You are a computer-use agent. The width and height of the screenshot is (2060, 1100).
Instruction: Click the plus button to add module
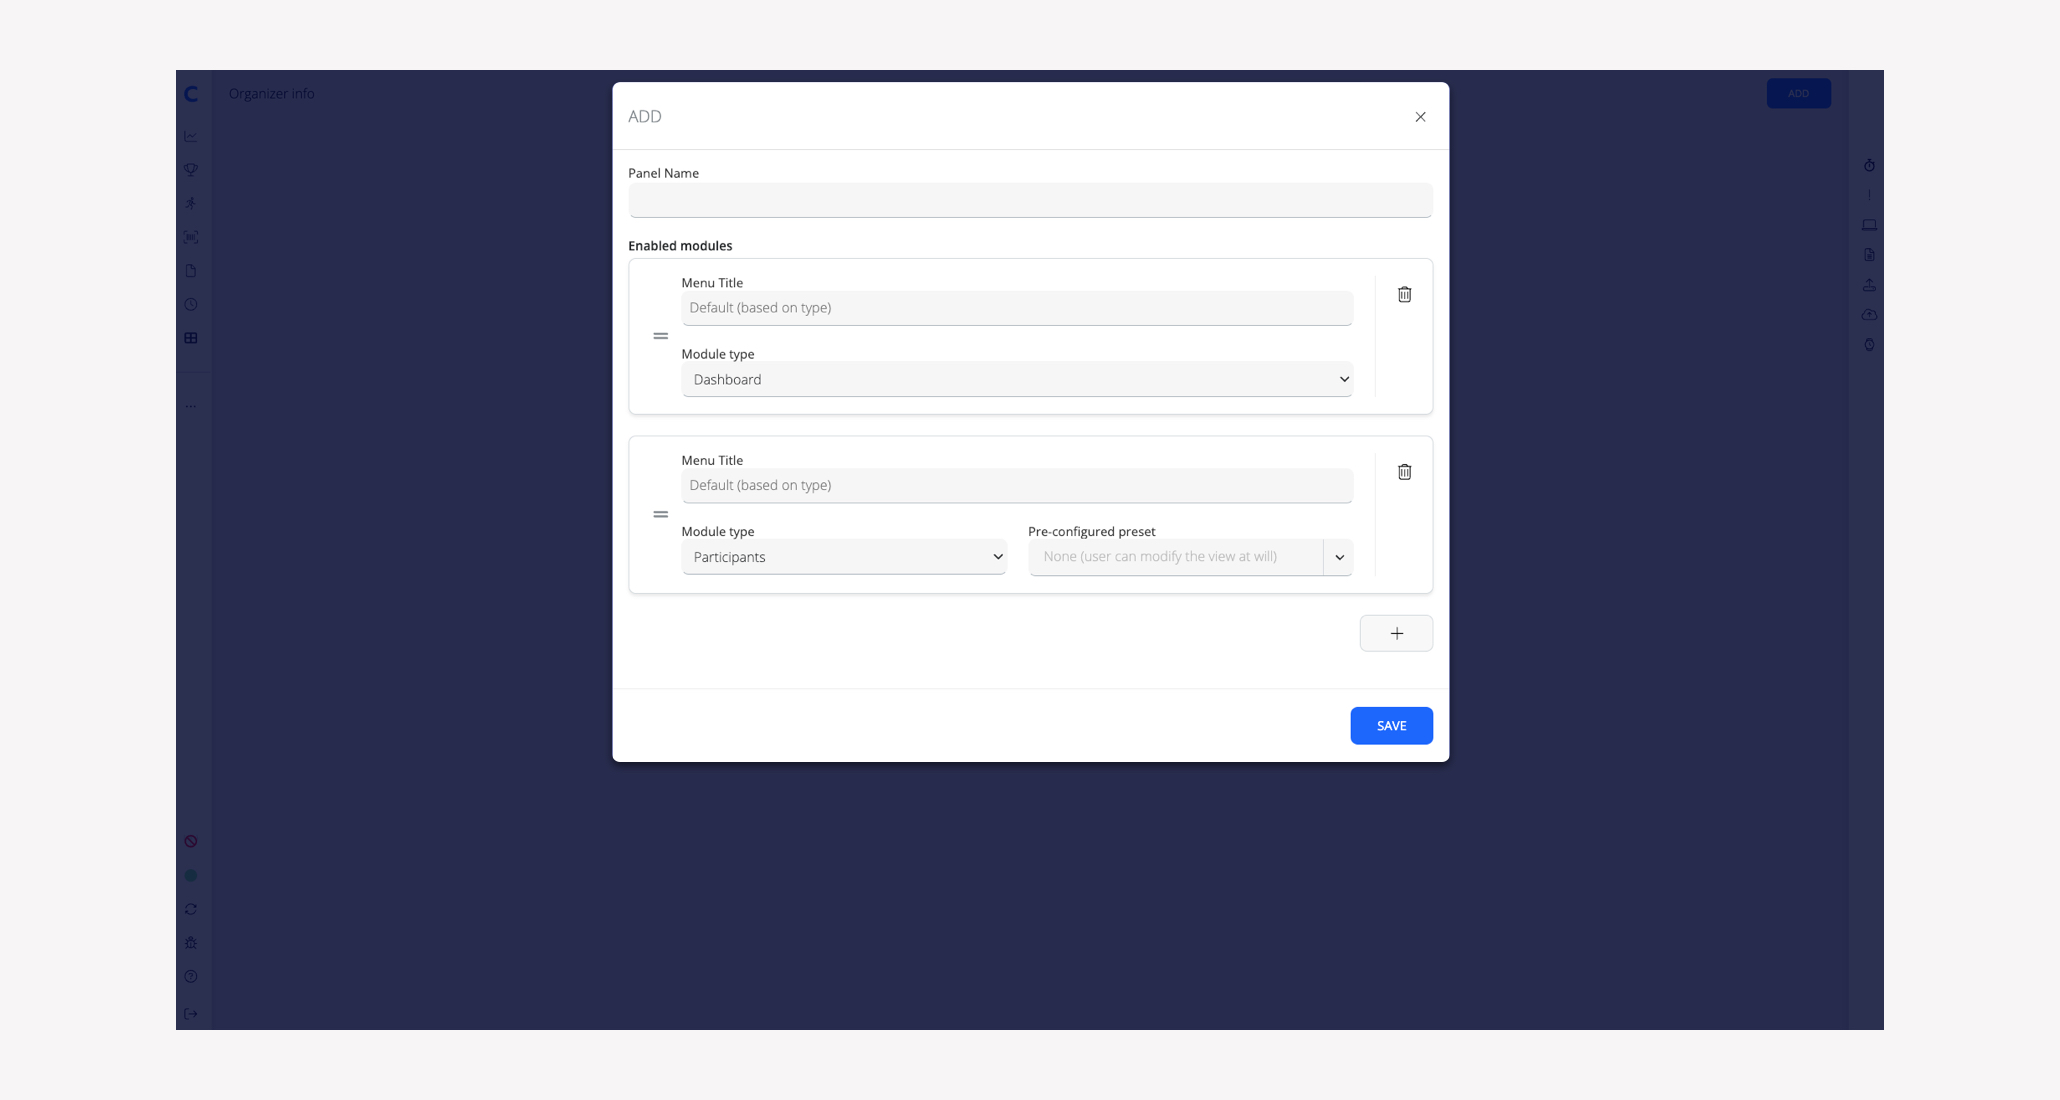click(1396, 633)
